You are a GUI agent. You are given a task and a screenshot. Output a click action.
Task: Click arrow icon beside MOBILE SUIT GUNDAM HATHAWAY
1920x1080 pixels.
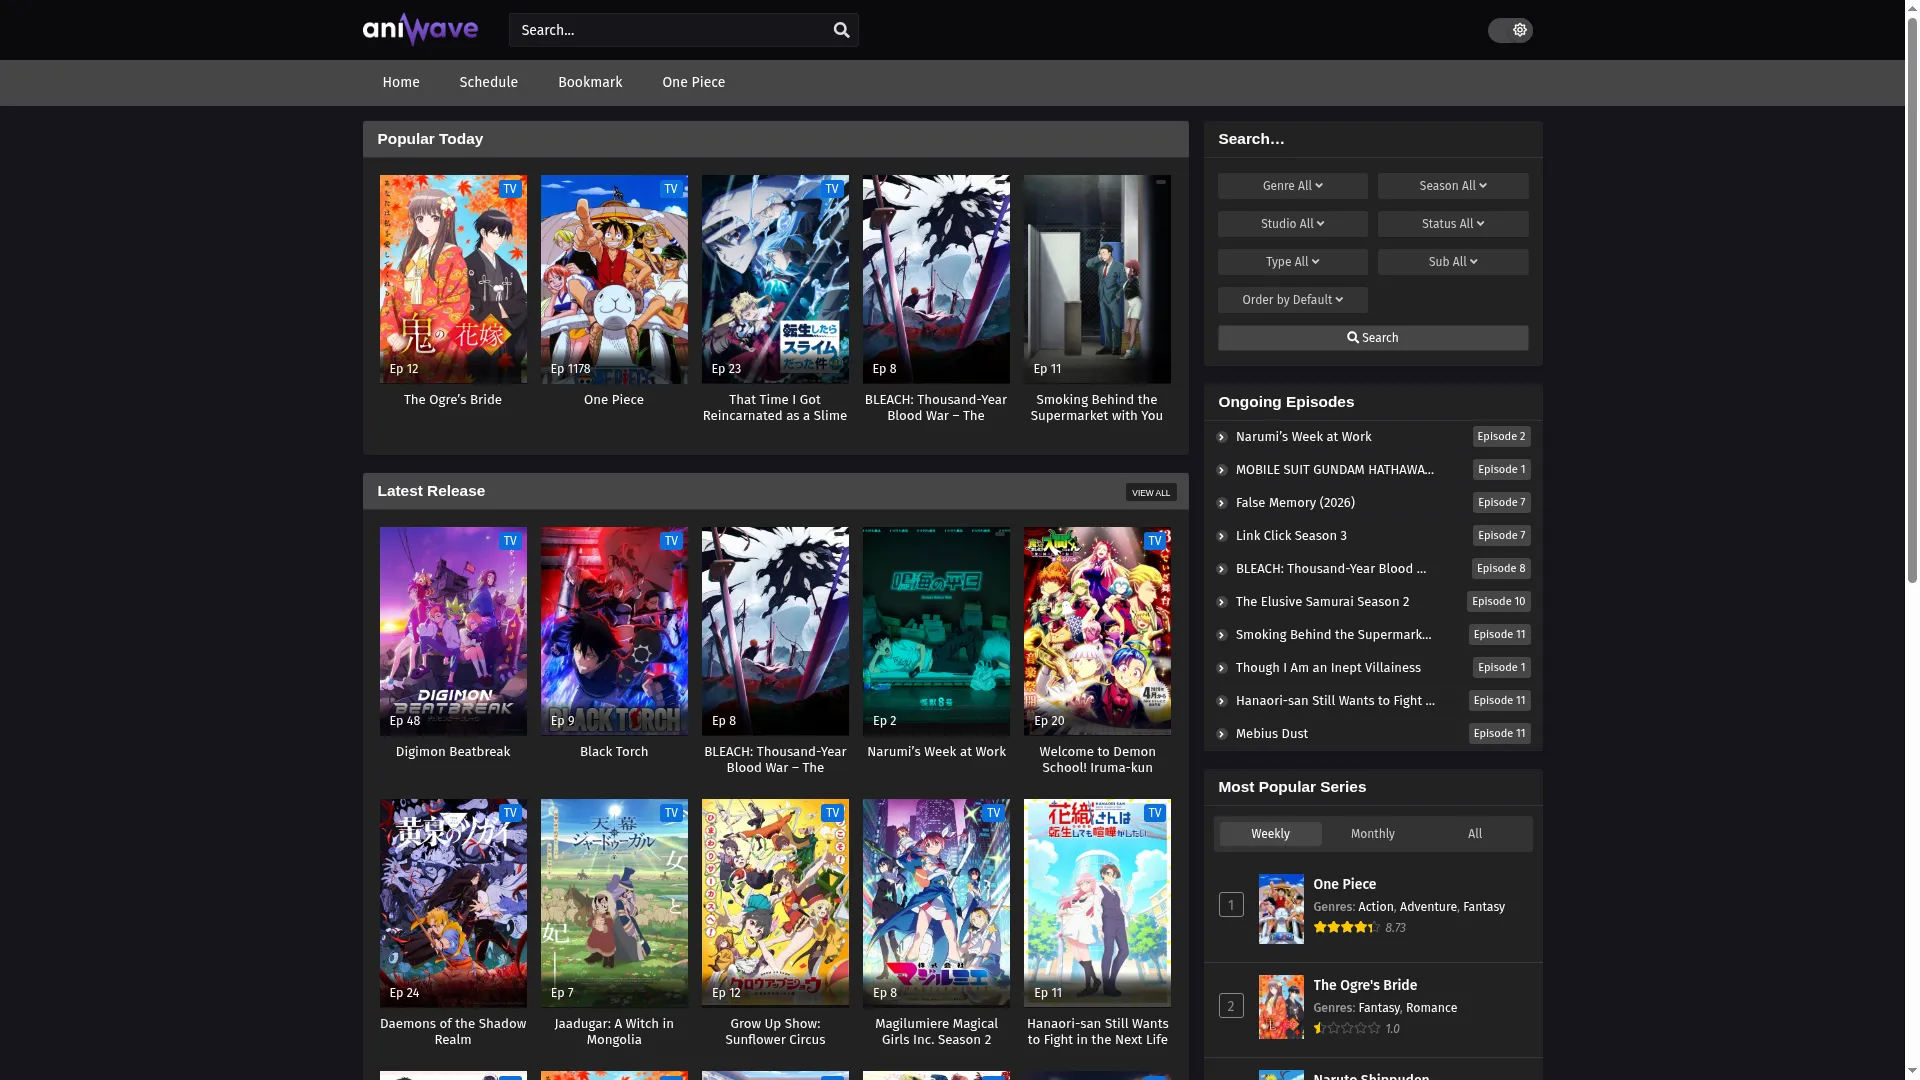(x=1222, y=470)
